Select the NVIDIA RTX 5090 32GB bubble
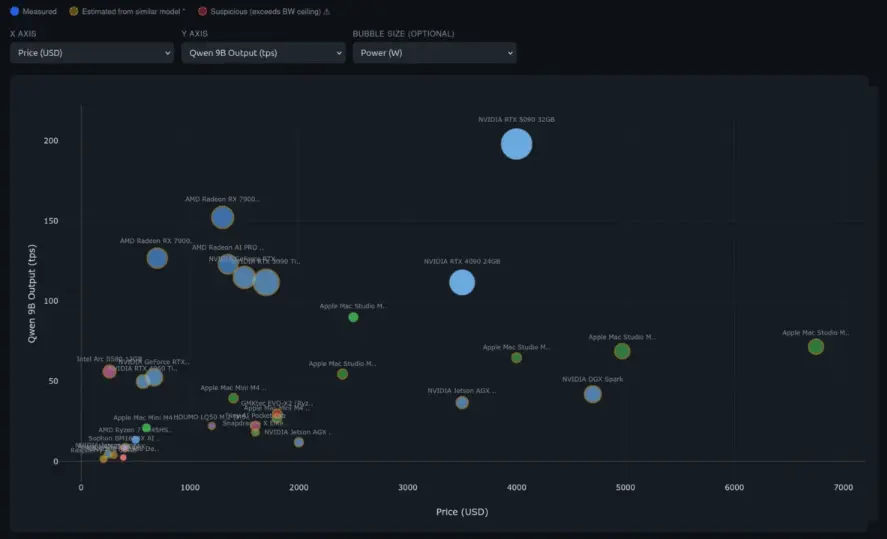 point(516,144)
